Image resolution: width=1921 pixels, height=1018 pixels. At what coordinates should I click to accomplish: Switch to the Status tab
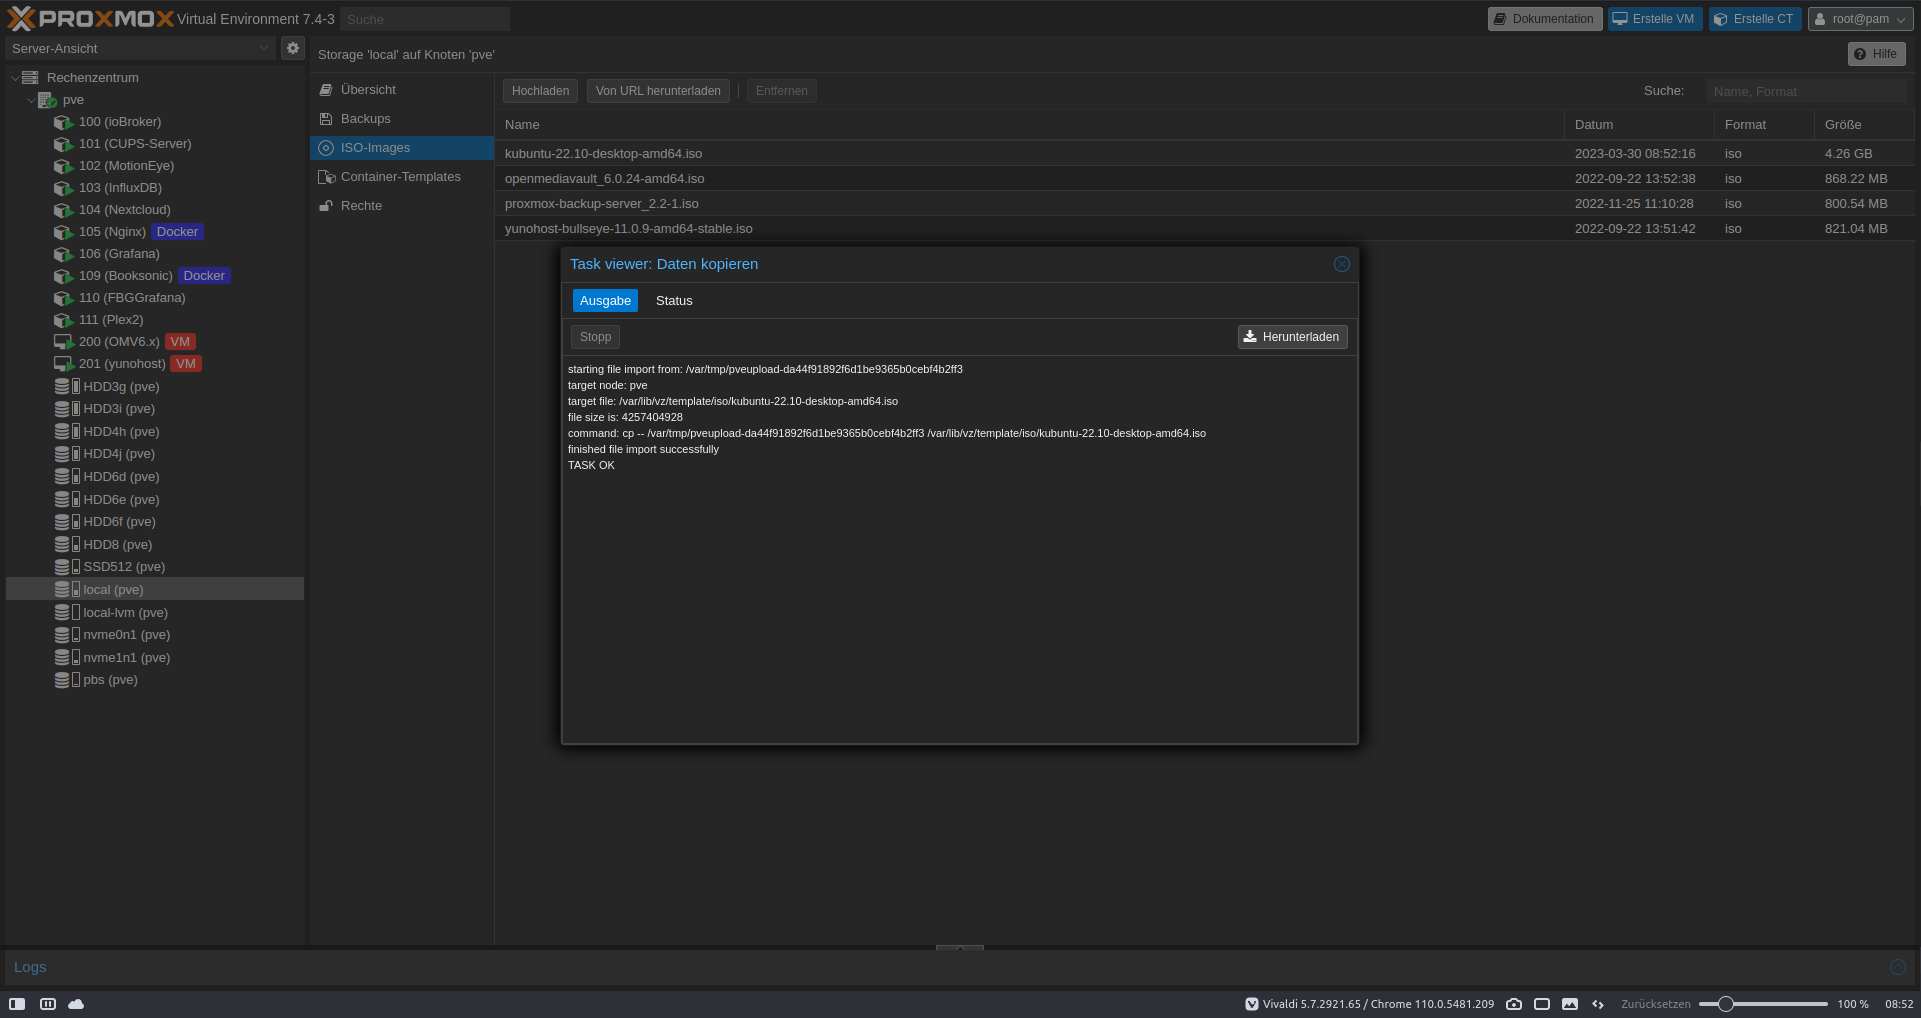[674, 301]
